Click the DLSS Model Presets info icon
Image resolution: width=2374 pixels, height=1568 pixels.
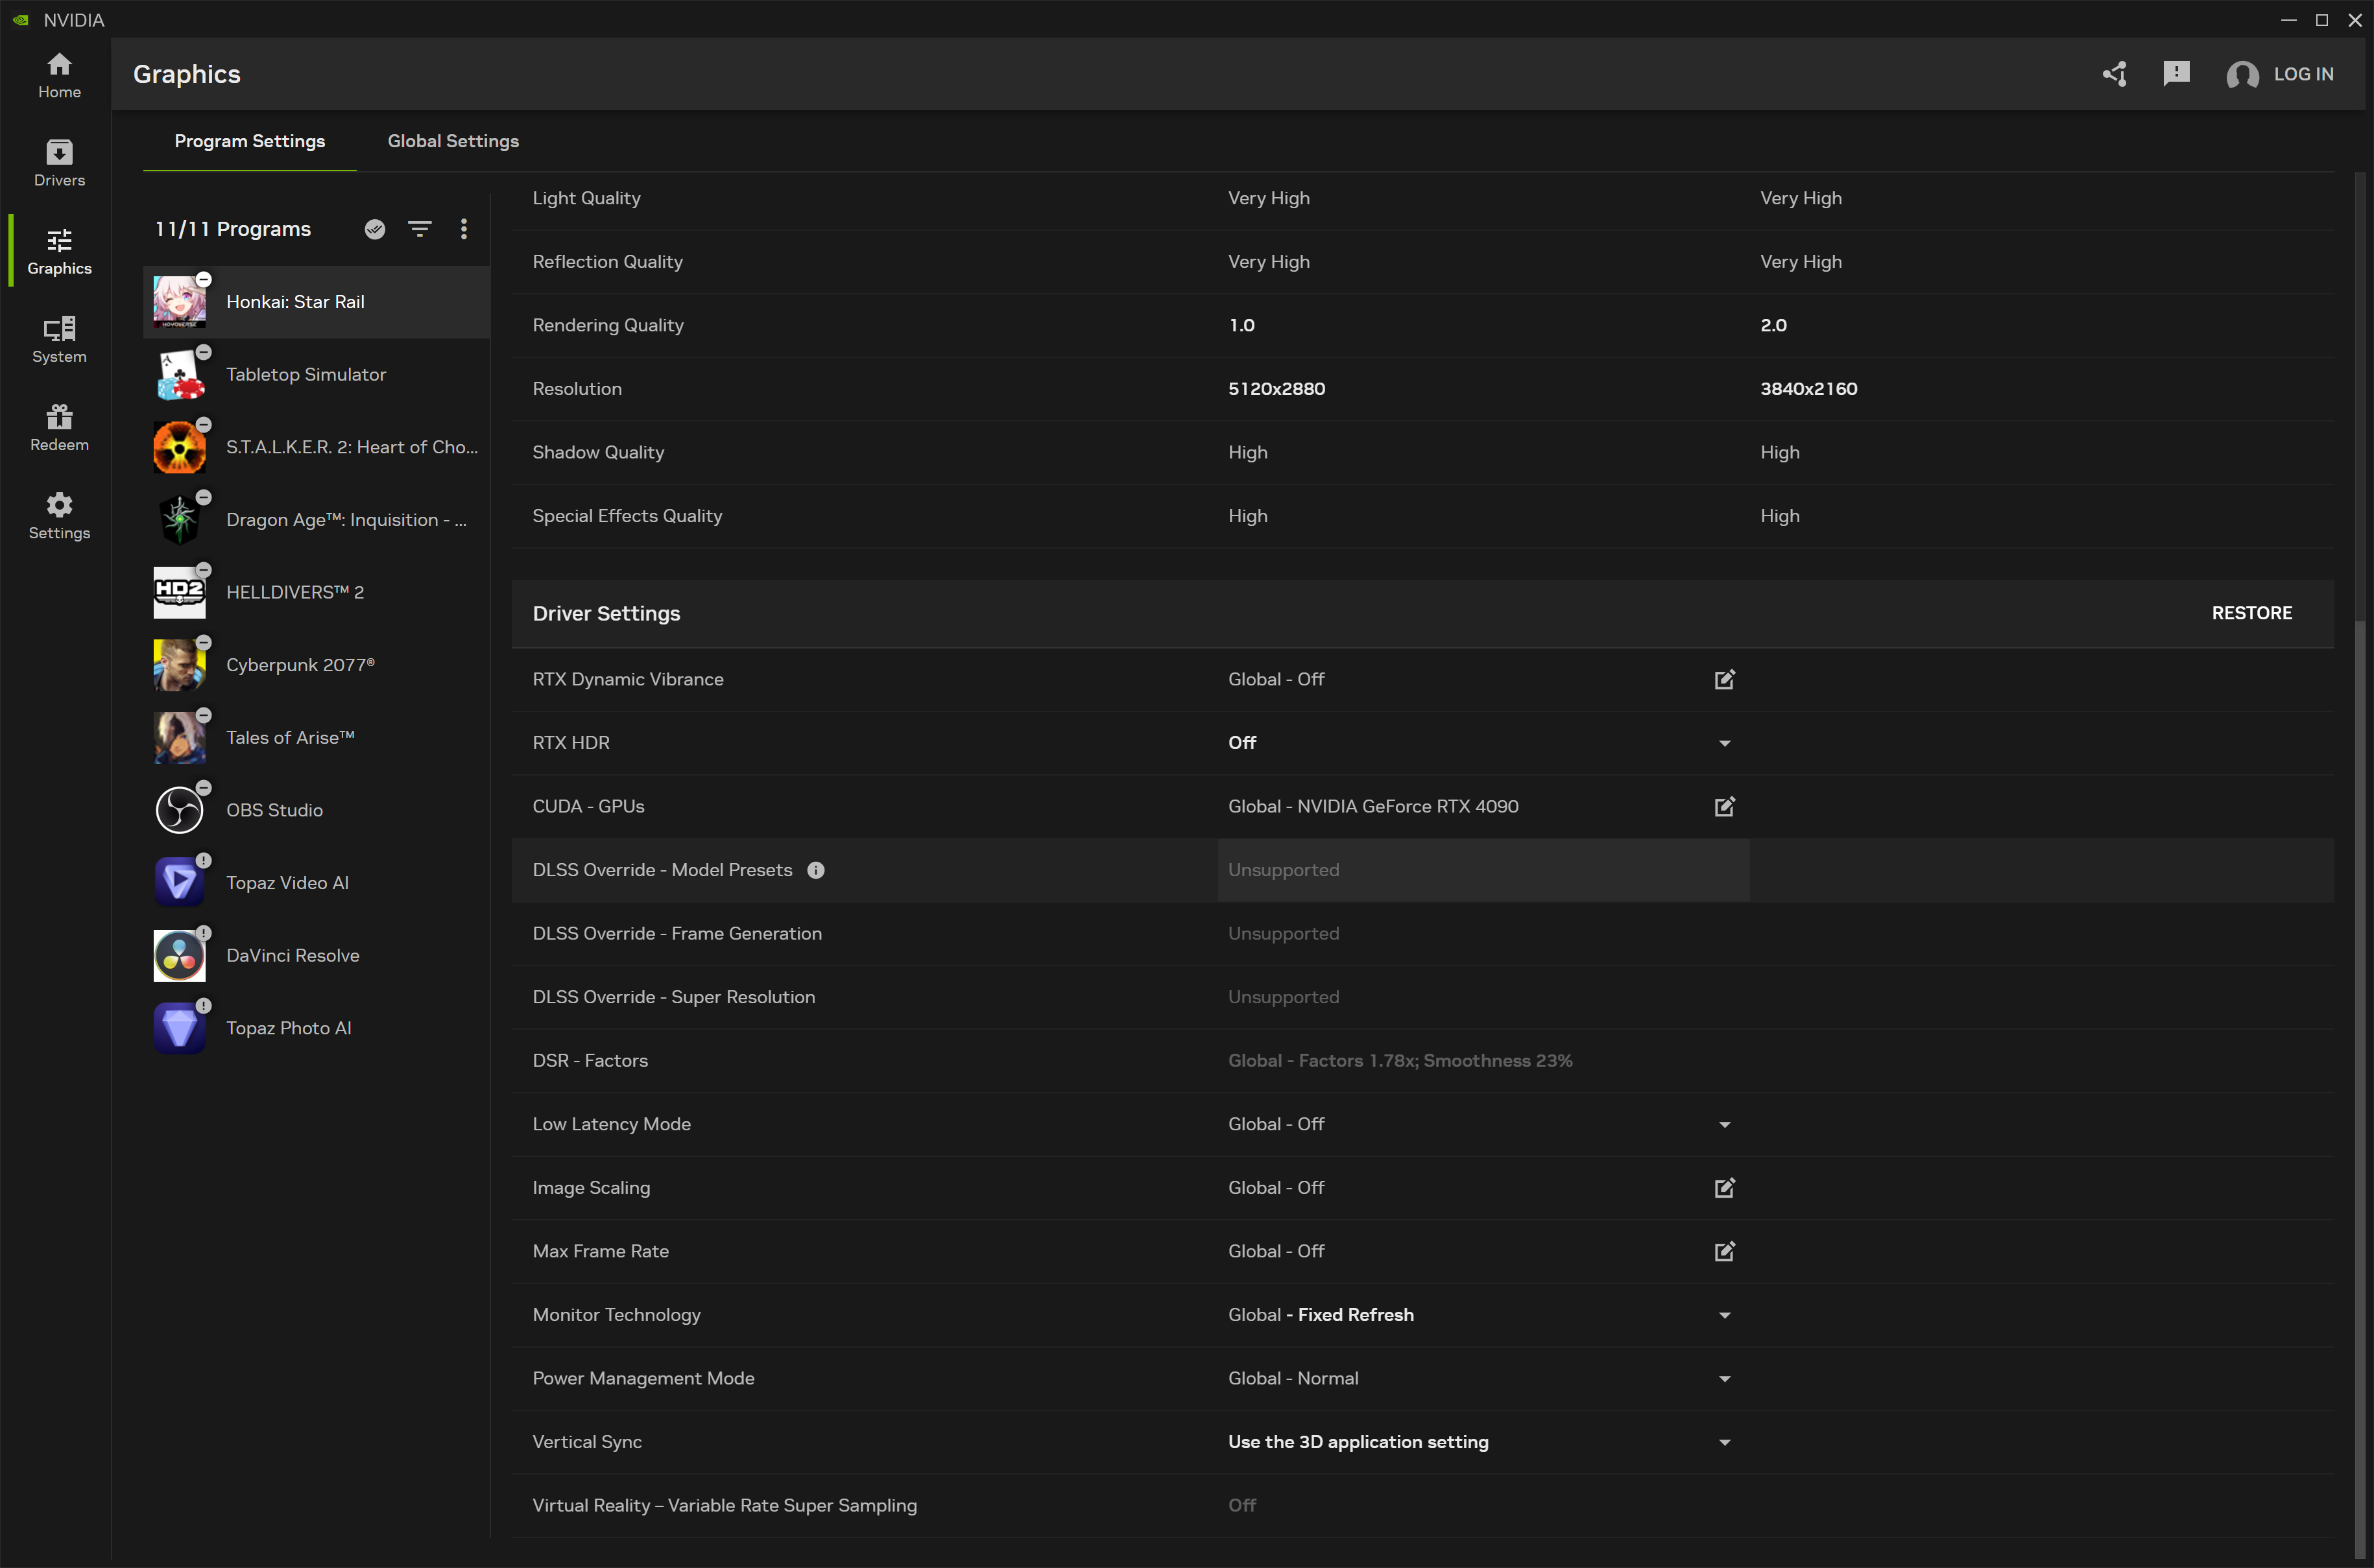pos(816,870)
